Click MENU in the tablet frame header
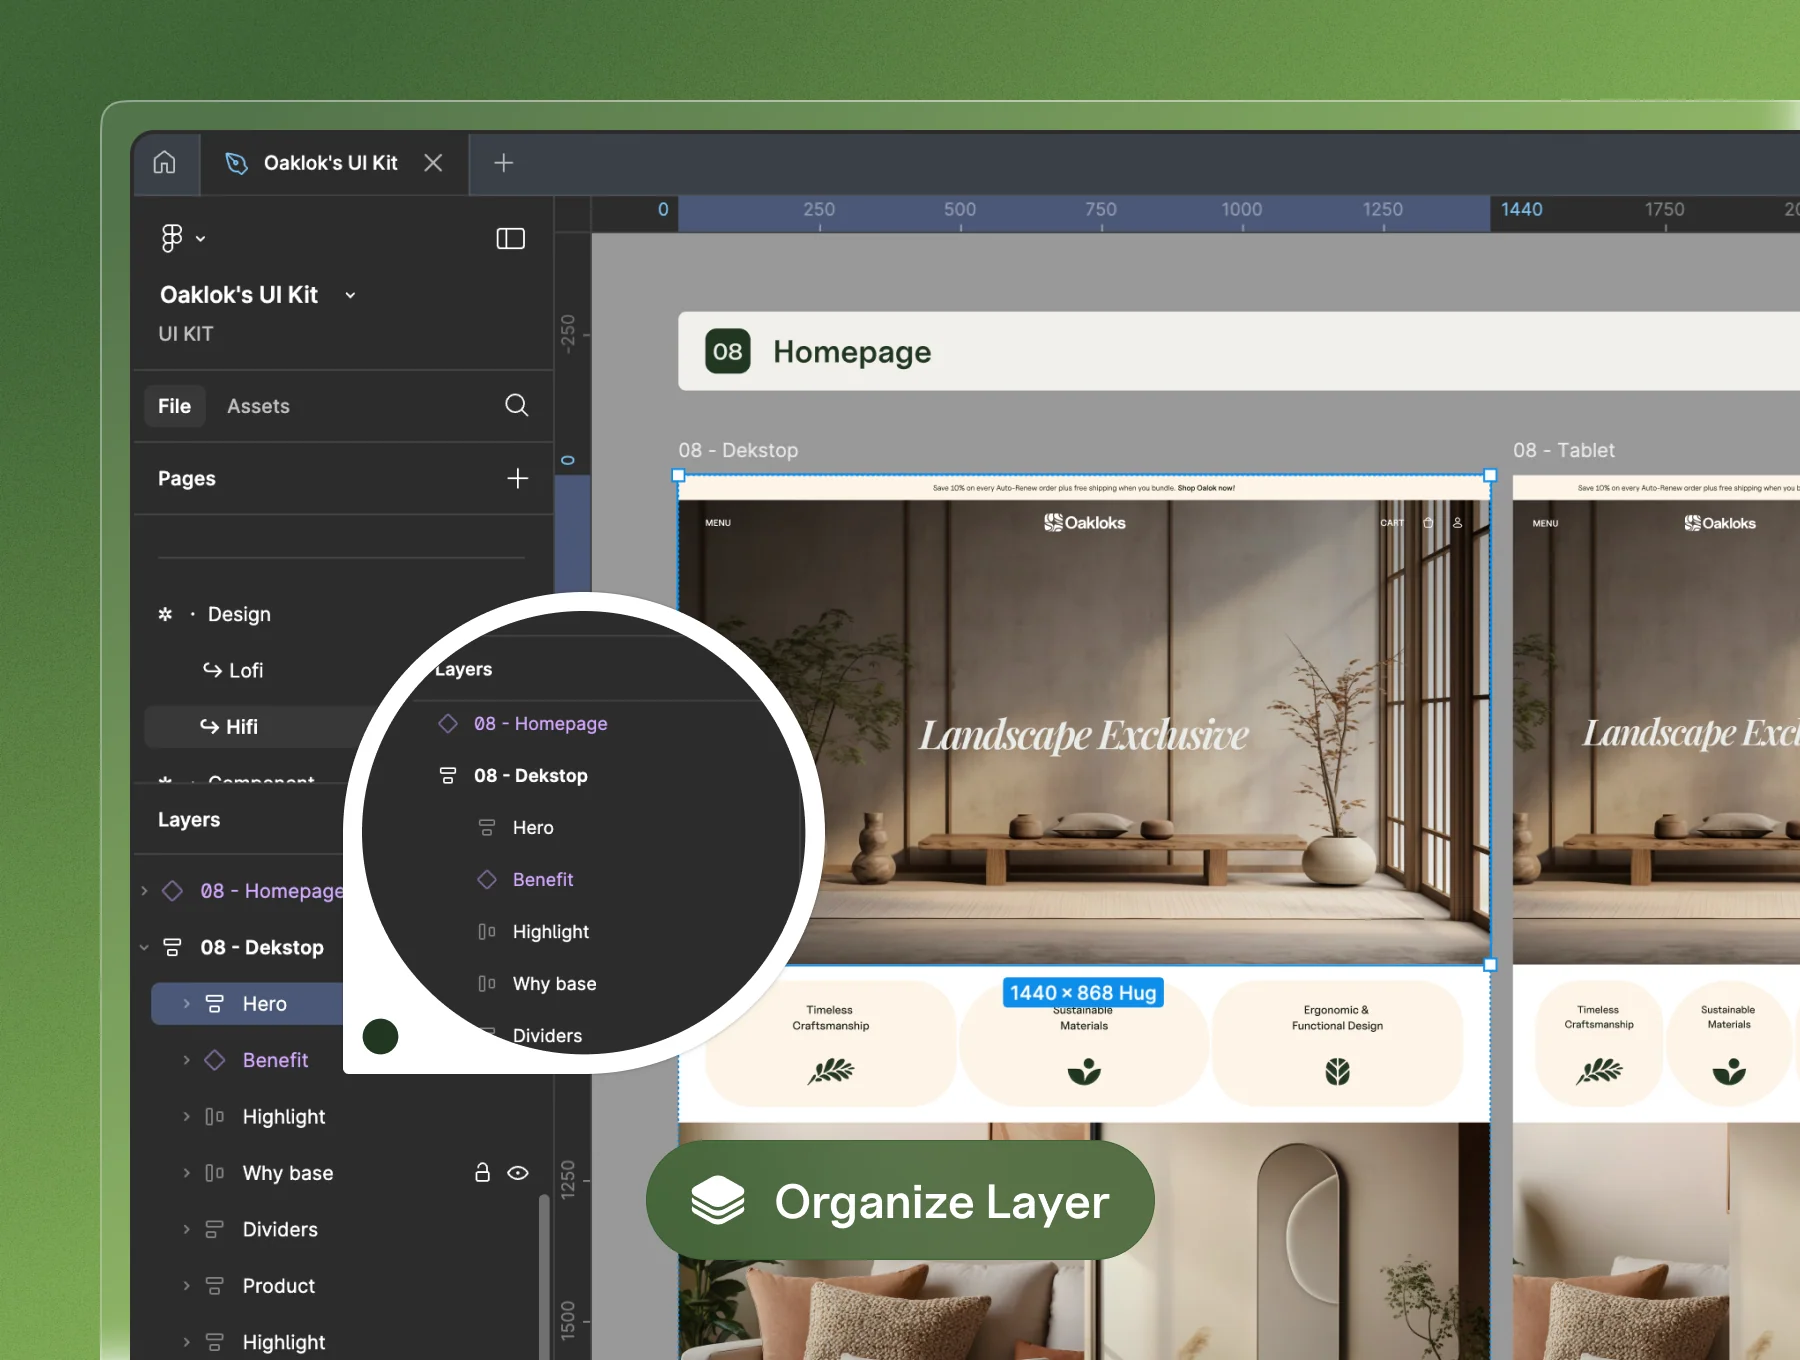 click(x=1545, y=523)
